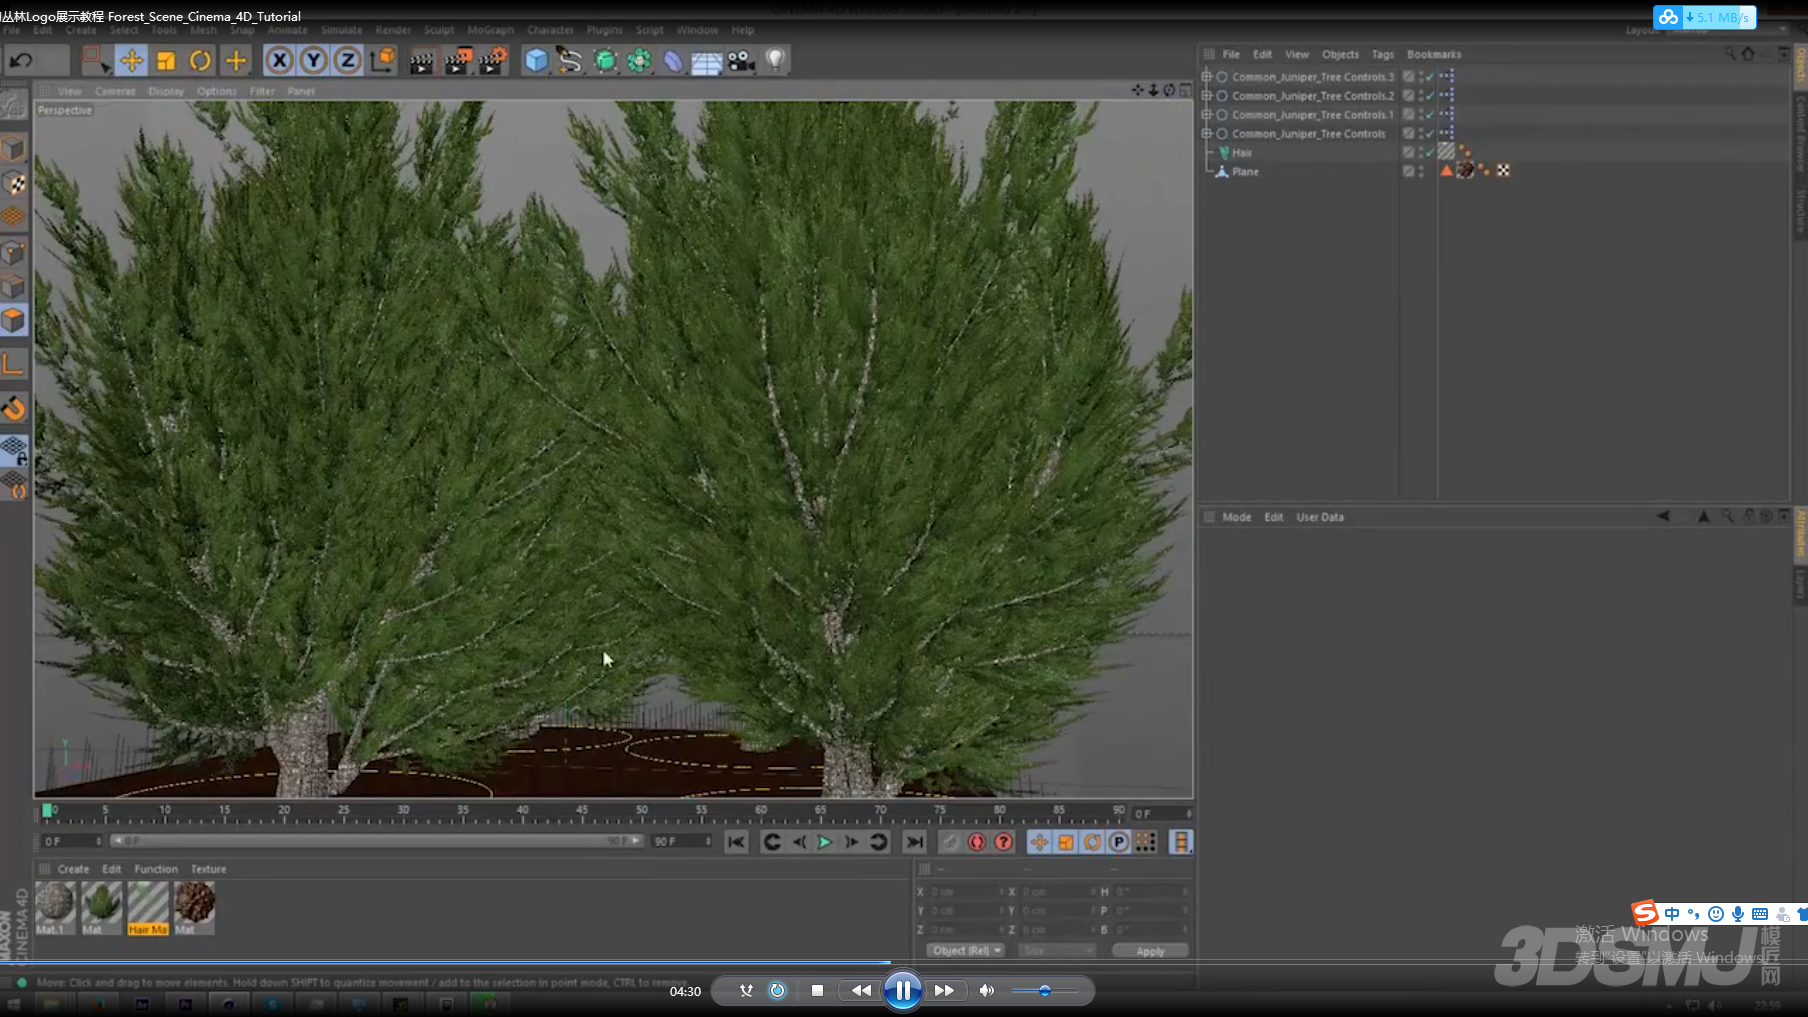Click the Render View clapperboard icon
The width and height of the screenshot is (1808, 1017).
point(422,62)
